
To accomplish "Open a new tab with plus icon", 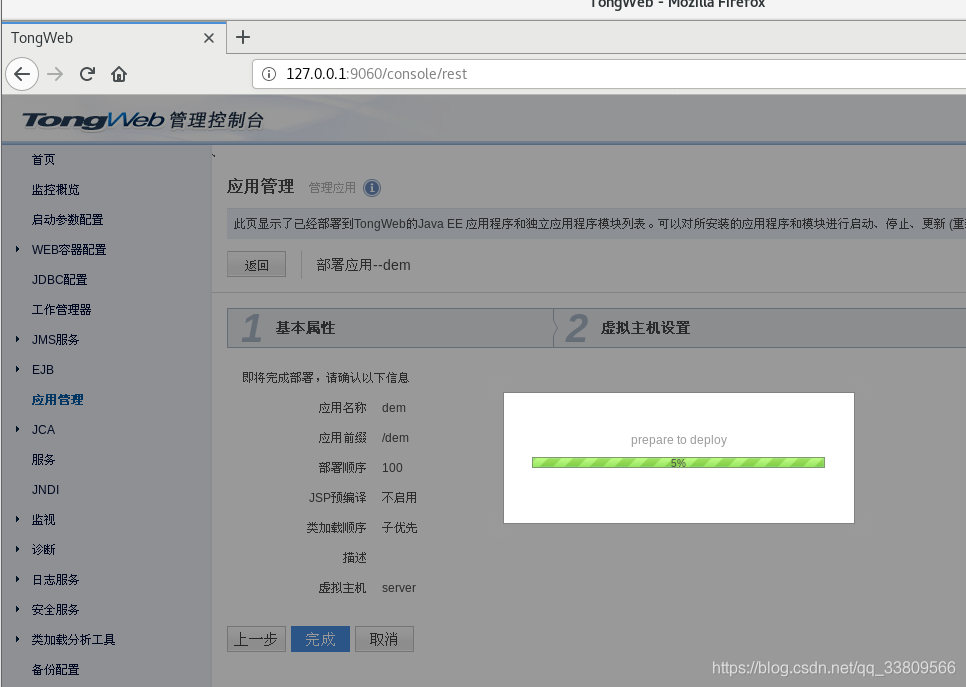I will click(243, 37).
